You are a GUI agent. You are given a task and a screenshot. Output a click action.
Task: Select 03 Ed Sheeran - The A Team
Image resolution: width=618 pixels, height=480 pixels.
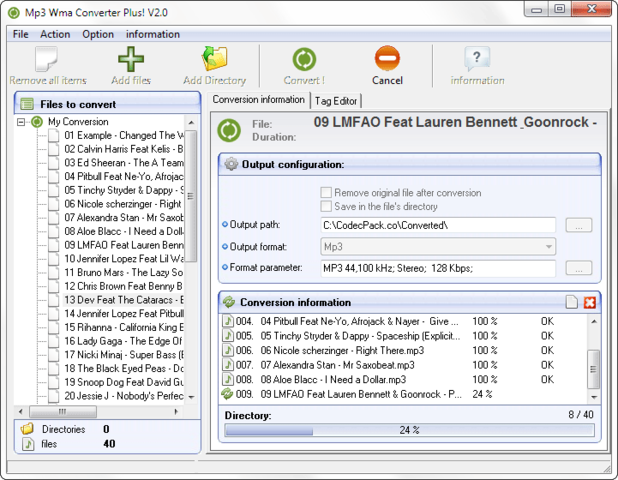pyautogui.click(x=124, y=163)
